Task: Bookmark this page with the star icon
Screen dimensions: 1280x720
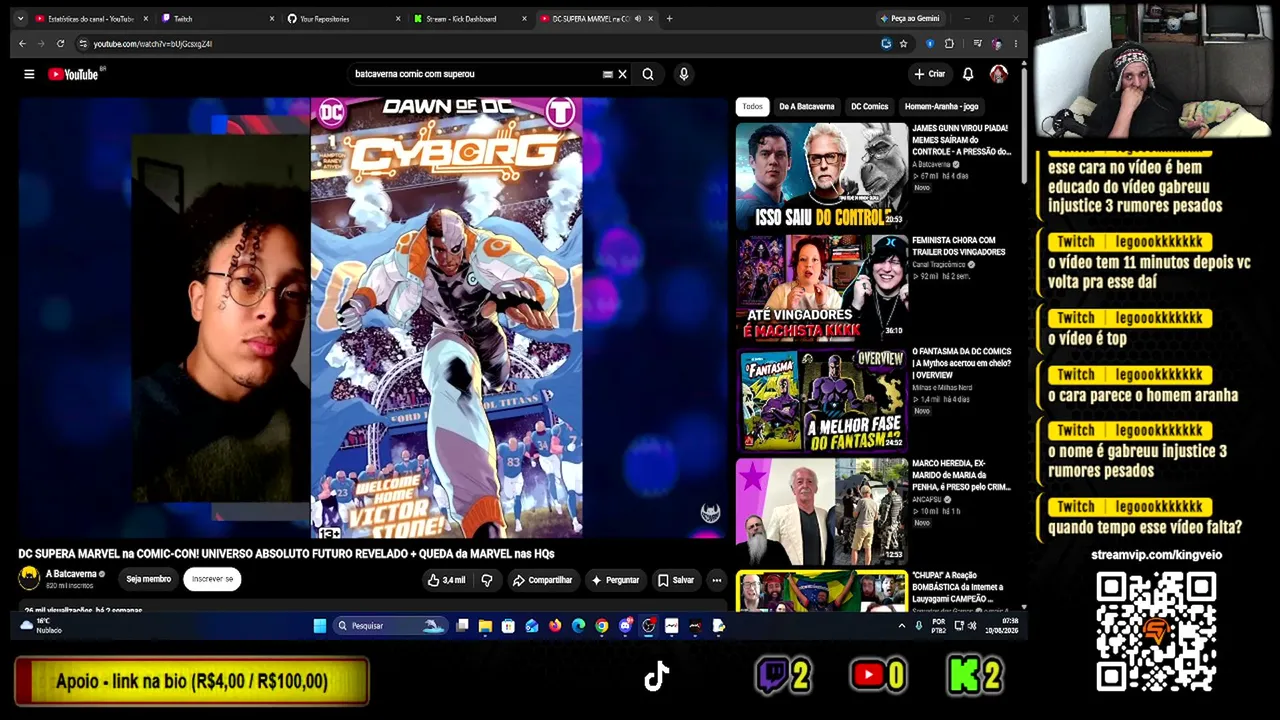Action: click(x=903, y=44)
